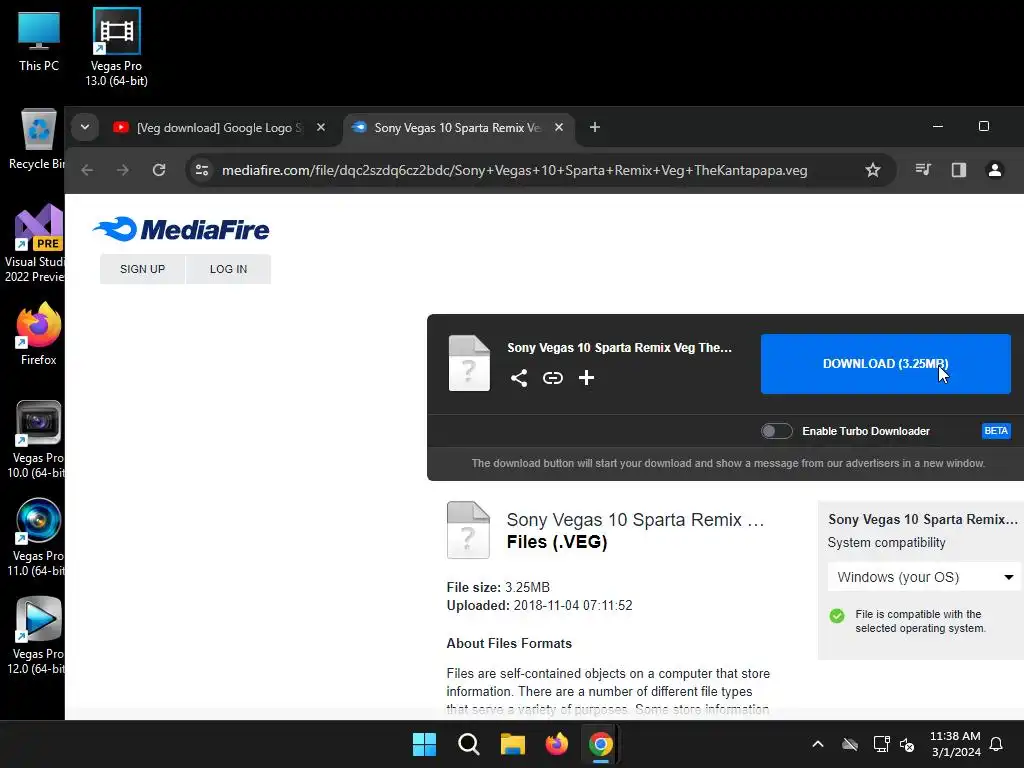Open Vegas Pro 12.0 desktop shortcut
Image resolution: width=1024 pixels, height=768 pixels.
pyautogui.click(x=37, y=635)
